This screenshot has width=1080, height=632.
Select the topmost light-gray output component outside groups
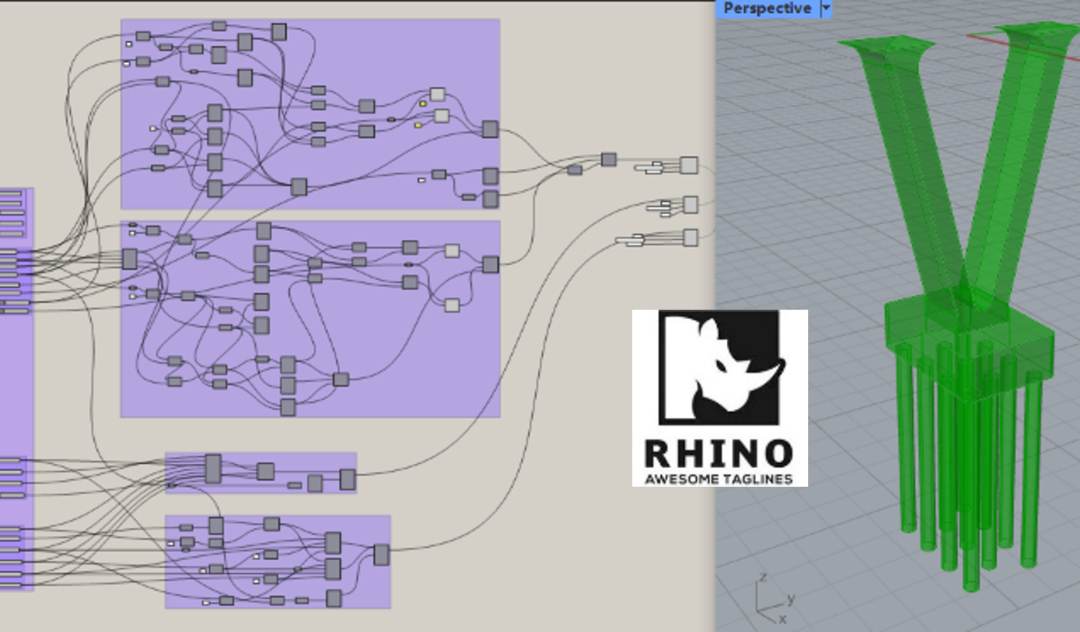(689, 165)
